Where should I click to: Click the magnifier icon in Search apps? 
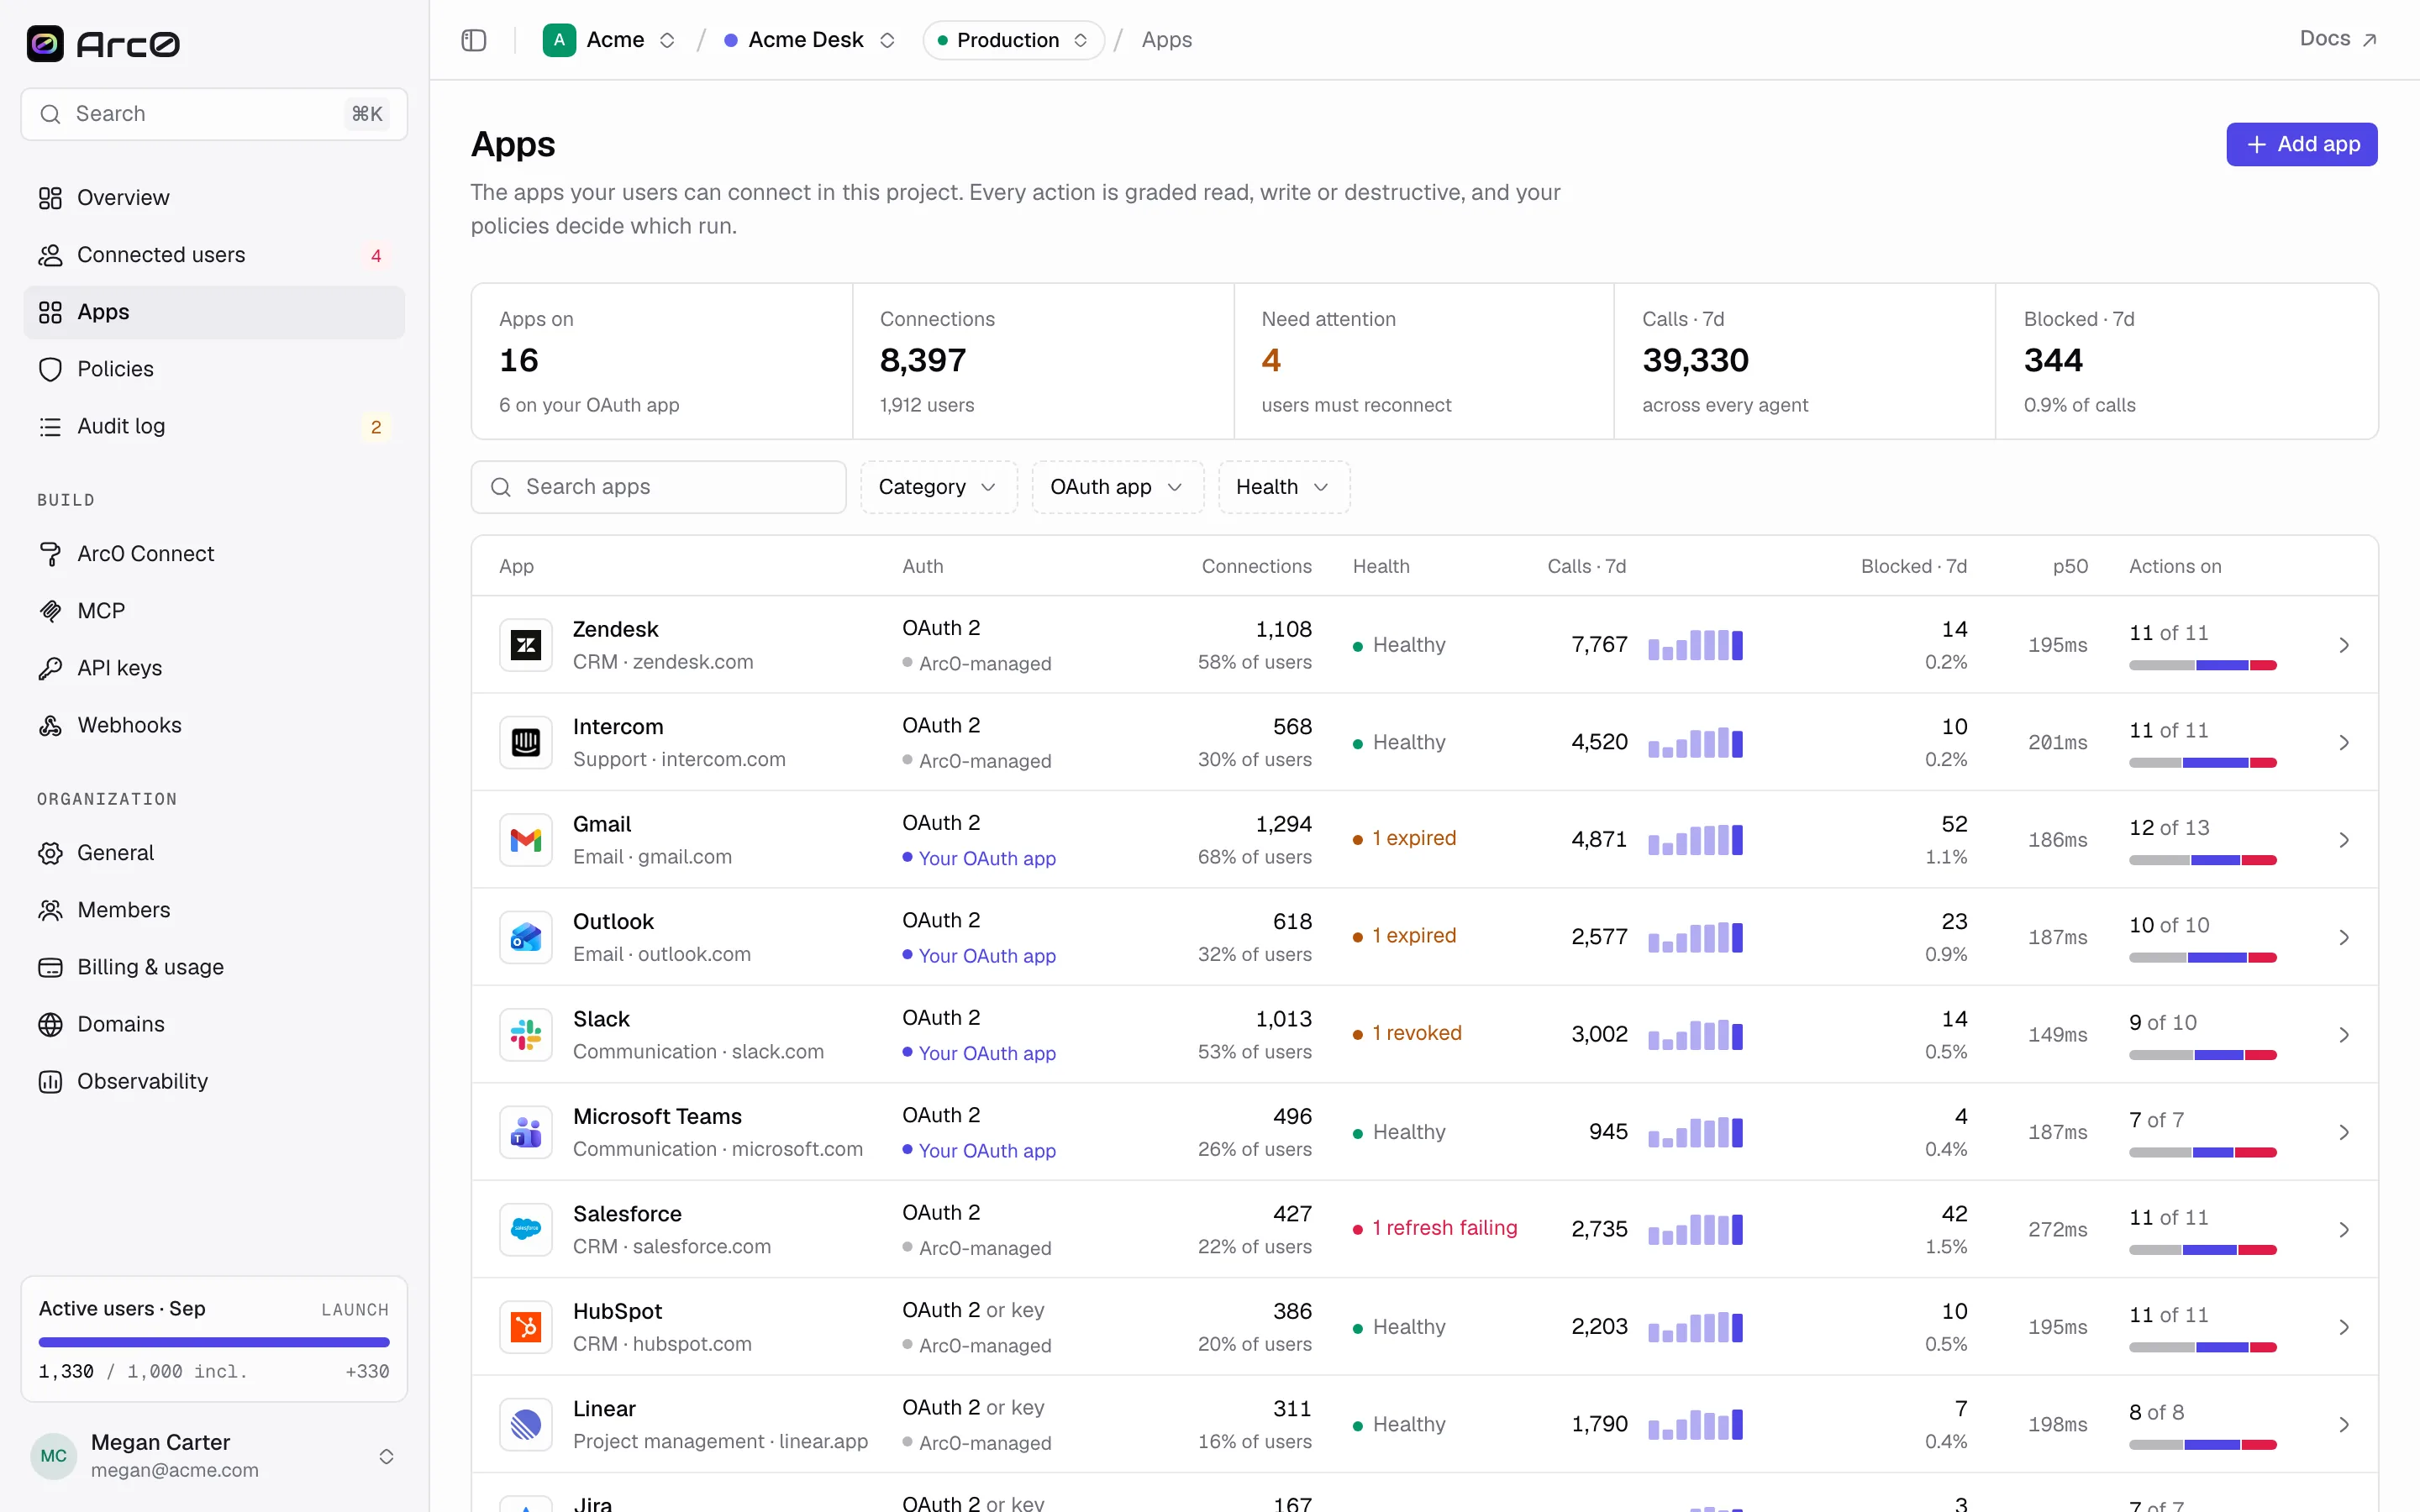tap(501, 487)
